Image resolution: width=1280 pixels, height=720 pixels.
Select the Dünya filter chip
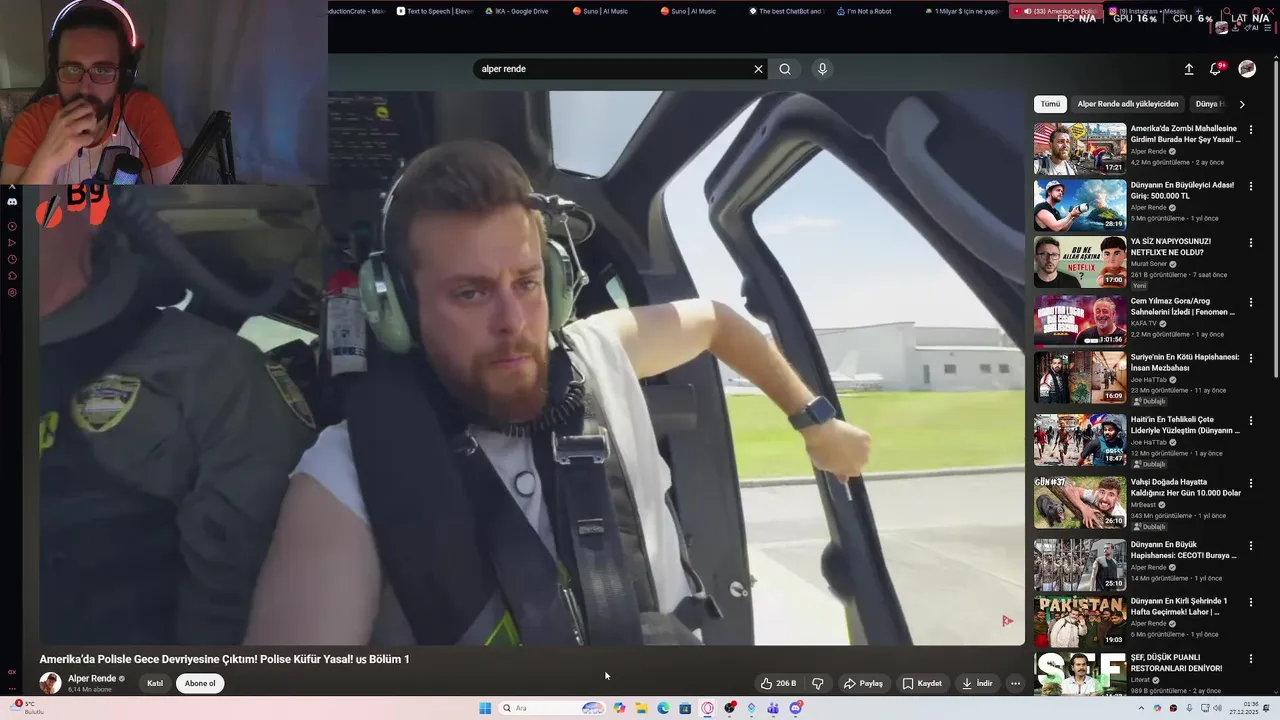click(x=1209, y=104)
